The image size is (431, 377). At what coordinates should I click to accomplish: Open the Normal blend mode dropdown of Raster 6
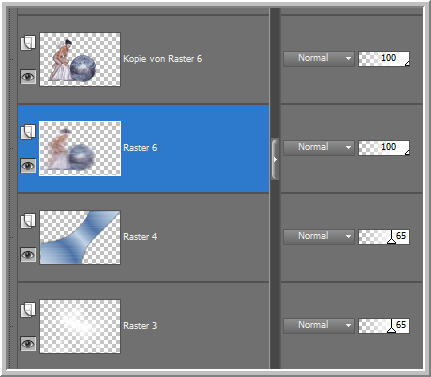click(x=319, y=147)
